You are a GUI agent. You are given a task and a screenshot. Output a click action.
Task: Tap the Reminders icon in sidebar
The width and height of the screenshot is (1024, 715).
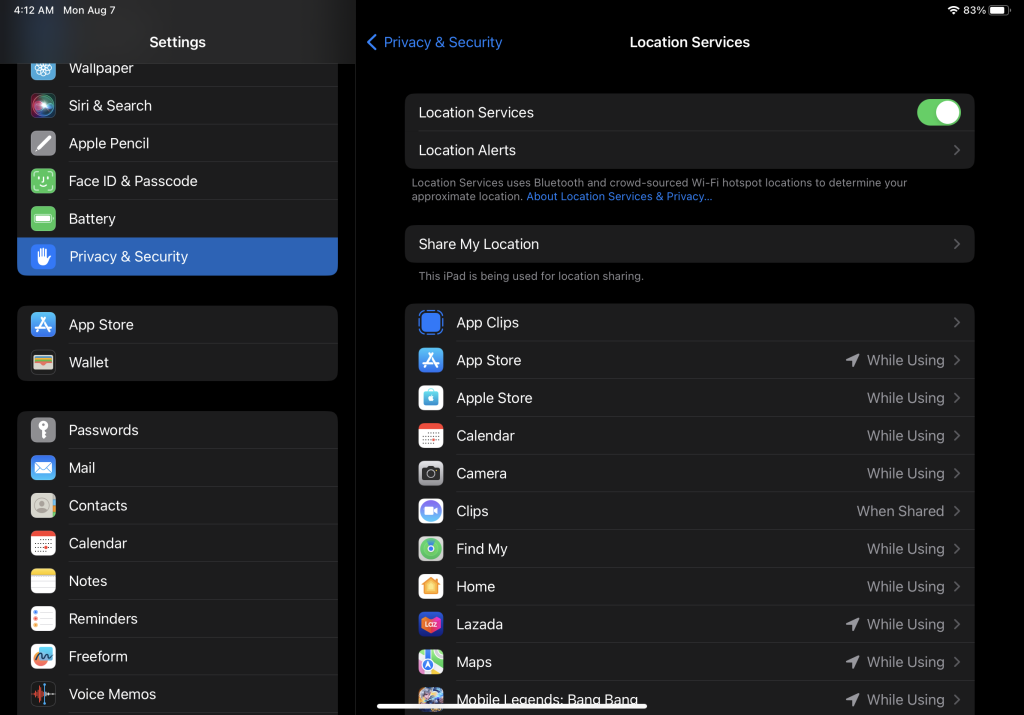[x=43, y=619]
